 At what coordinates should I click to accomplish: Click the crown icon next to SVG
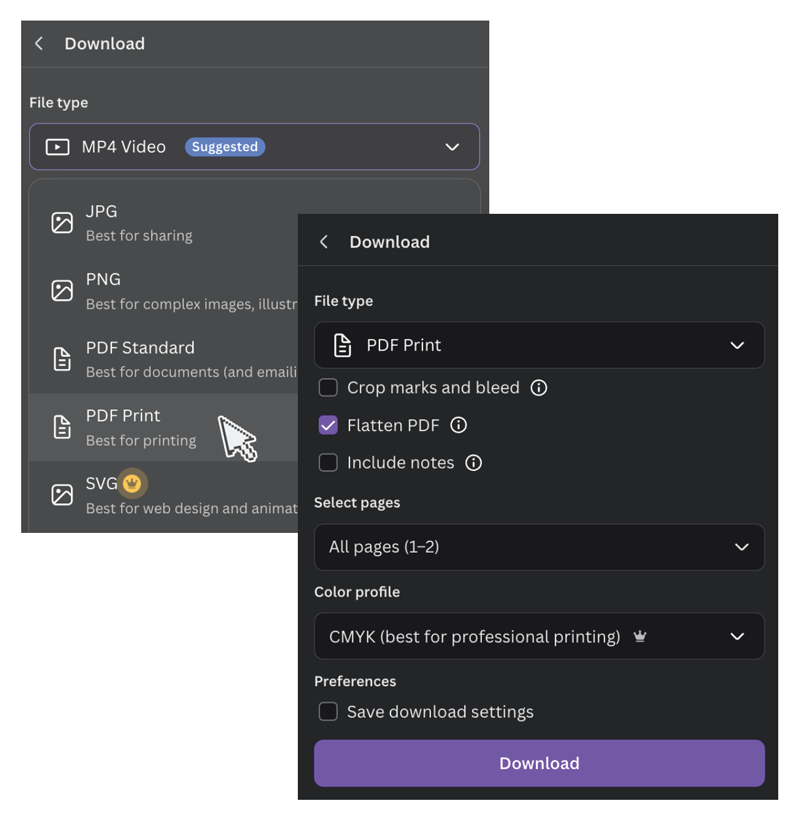click(x=132, y=484)
